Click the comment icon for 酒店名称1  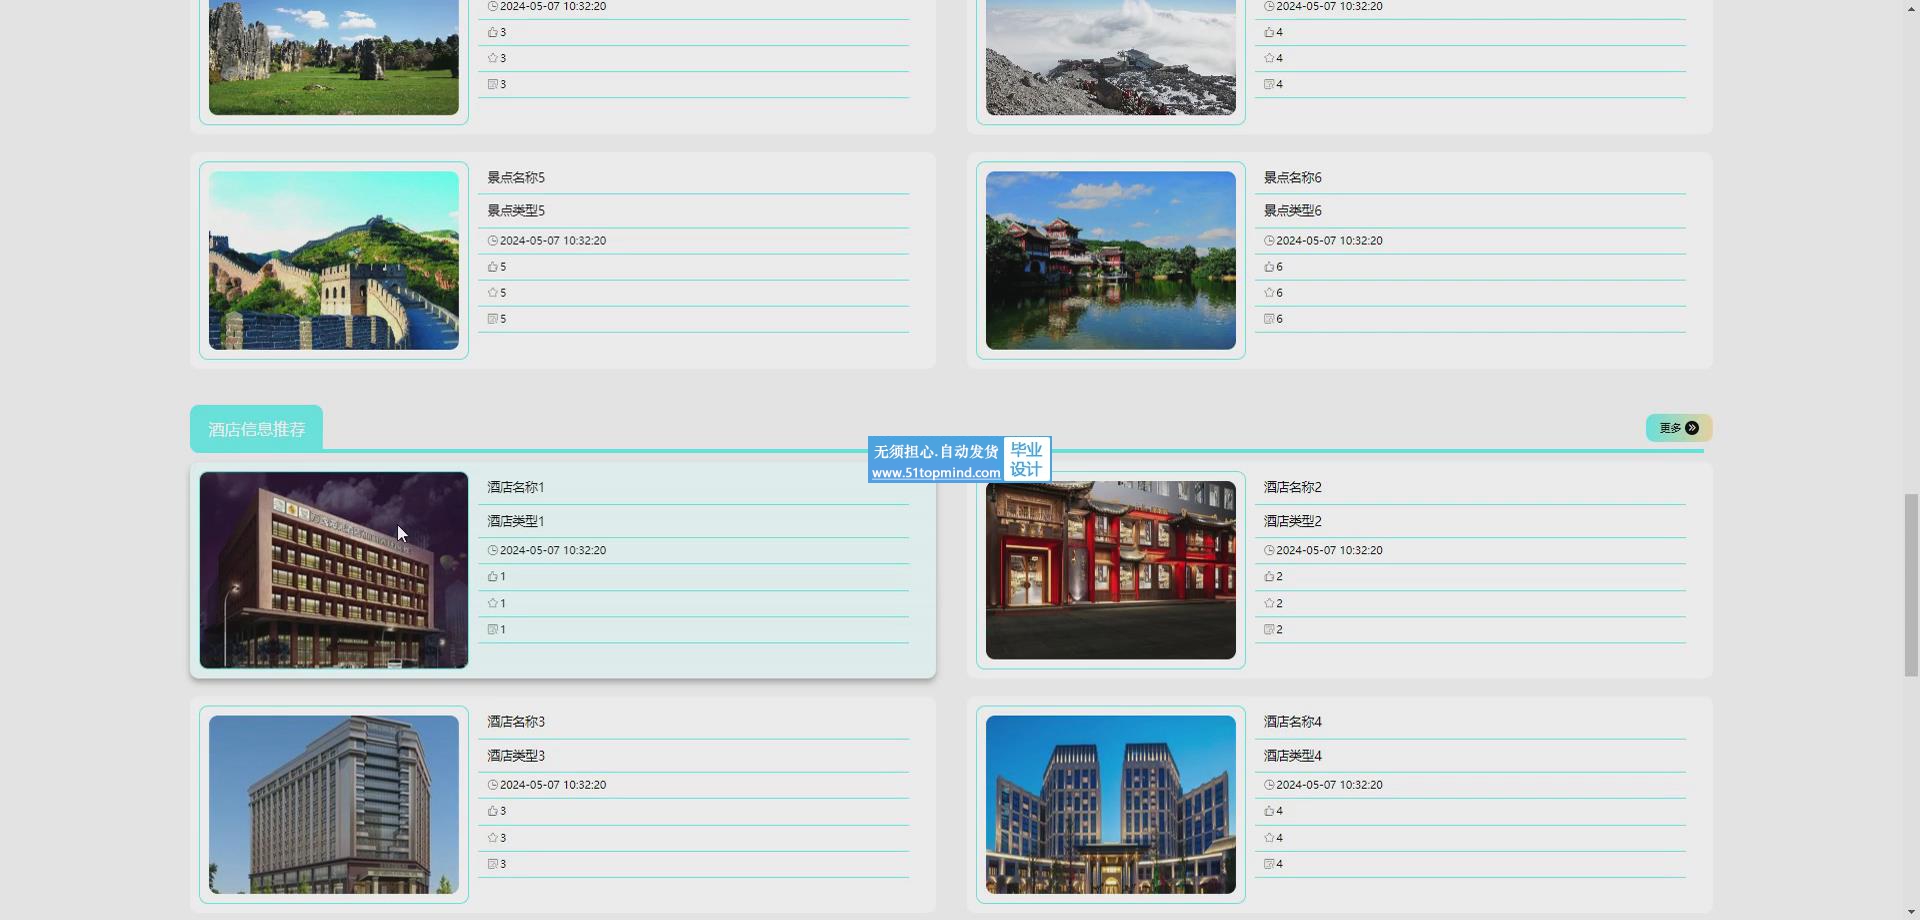tap(492, 630)
